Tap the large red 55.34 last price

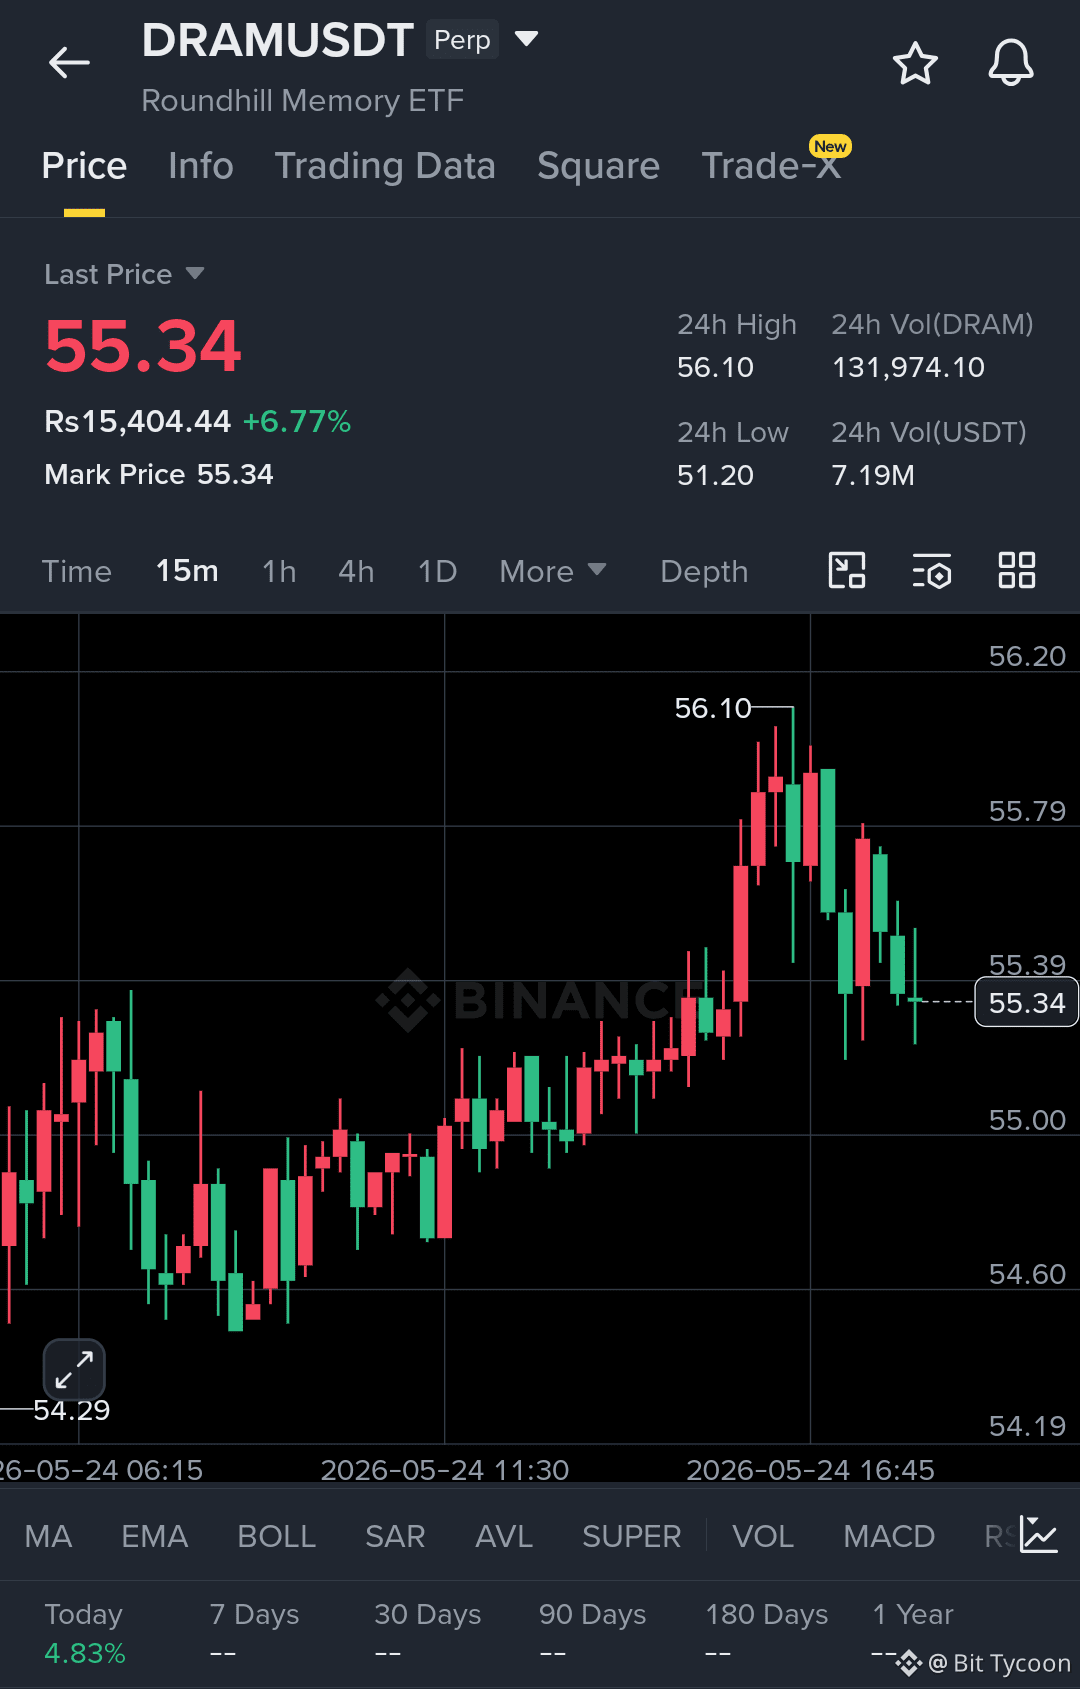[x=143, y=347]
